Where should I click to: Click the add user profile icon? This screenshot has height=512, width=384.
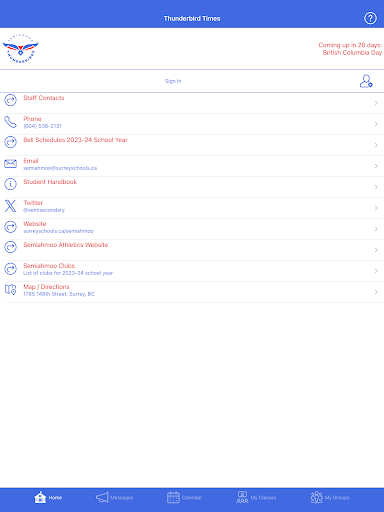366,81
